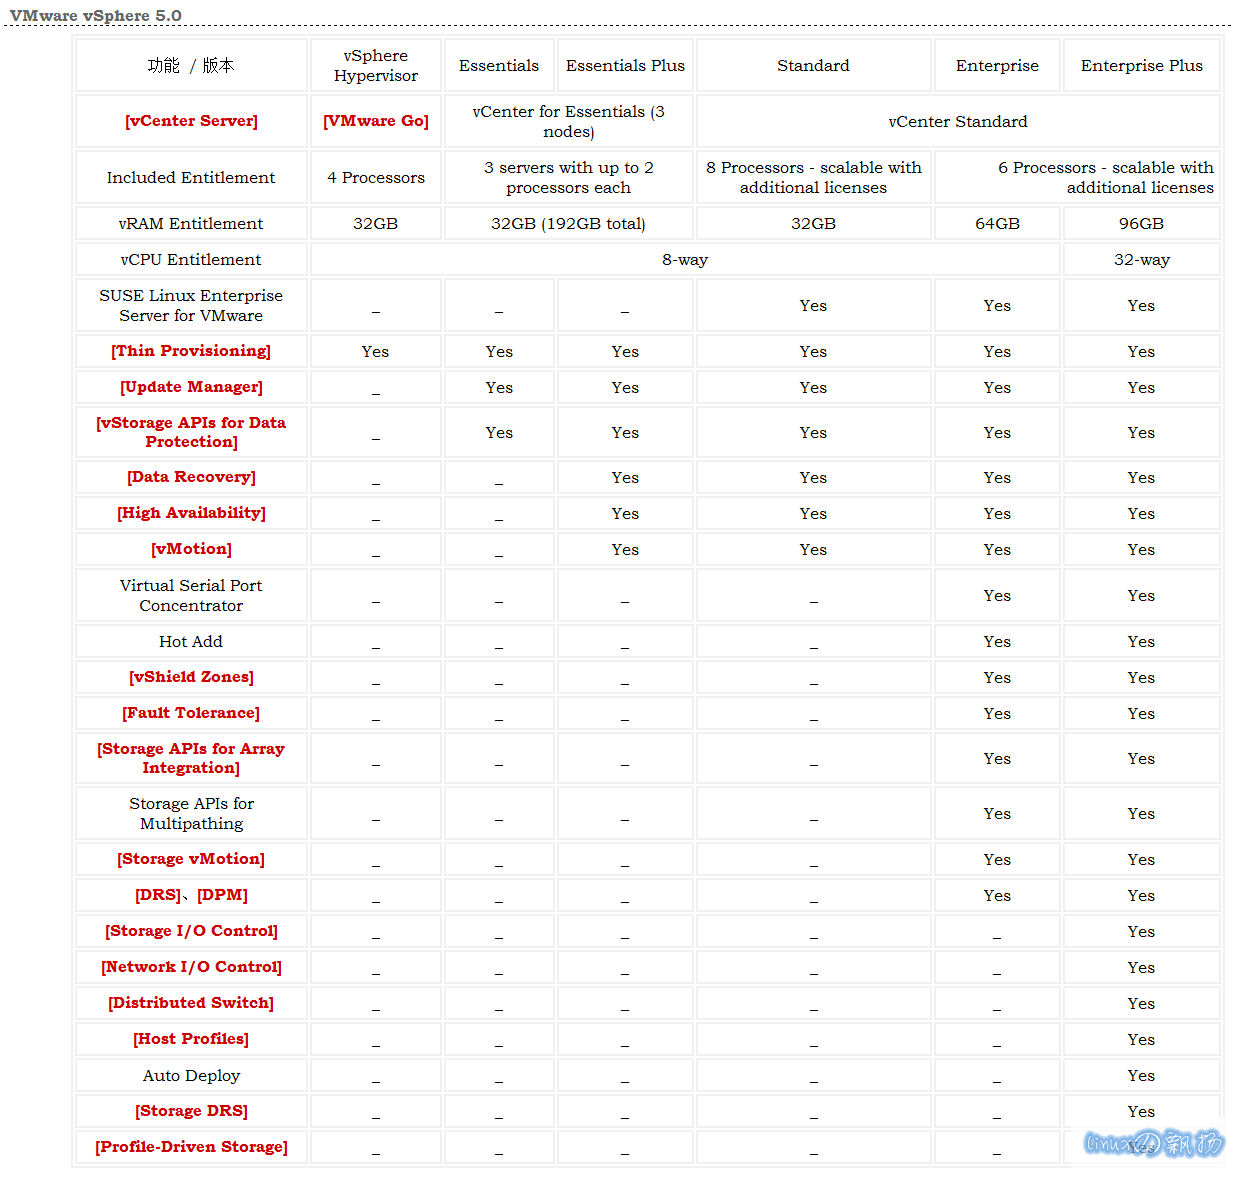Follow the Distributed Switch link
This screenshot has height=1179, width=1245.
(191, 1003)
